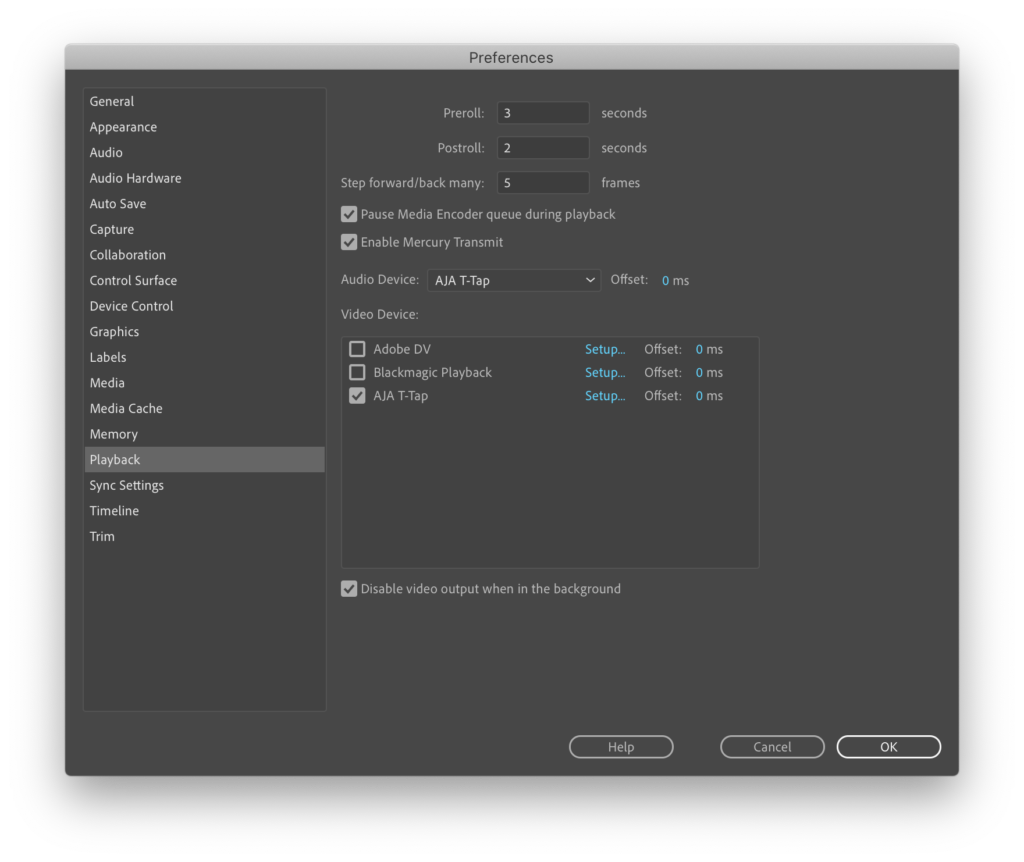Cancel the Preferences dialog
1024x862 pixels.
point(772,746)
